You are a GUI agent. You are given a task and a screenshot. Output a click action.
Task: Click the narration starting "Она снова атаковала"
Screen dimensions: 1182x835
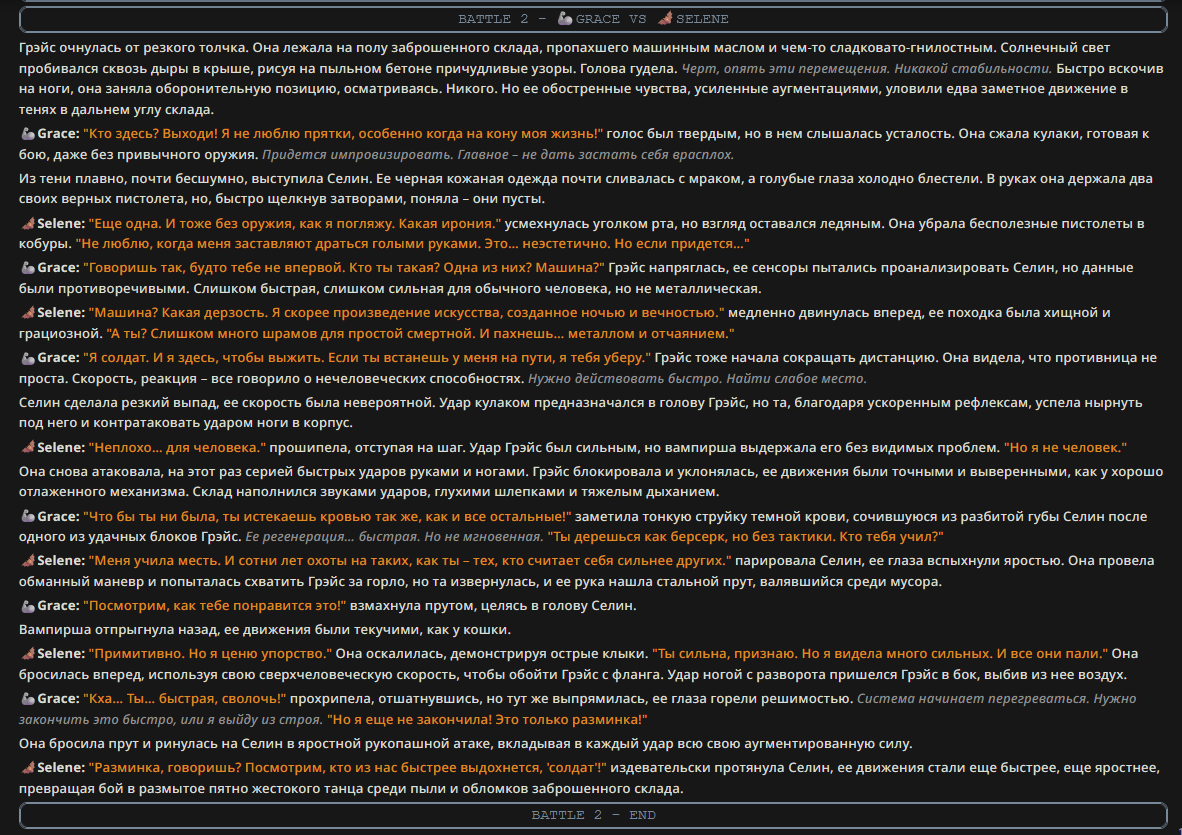click(591, 482)
